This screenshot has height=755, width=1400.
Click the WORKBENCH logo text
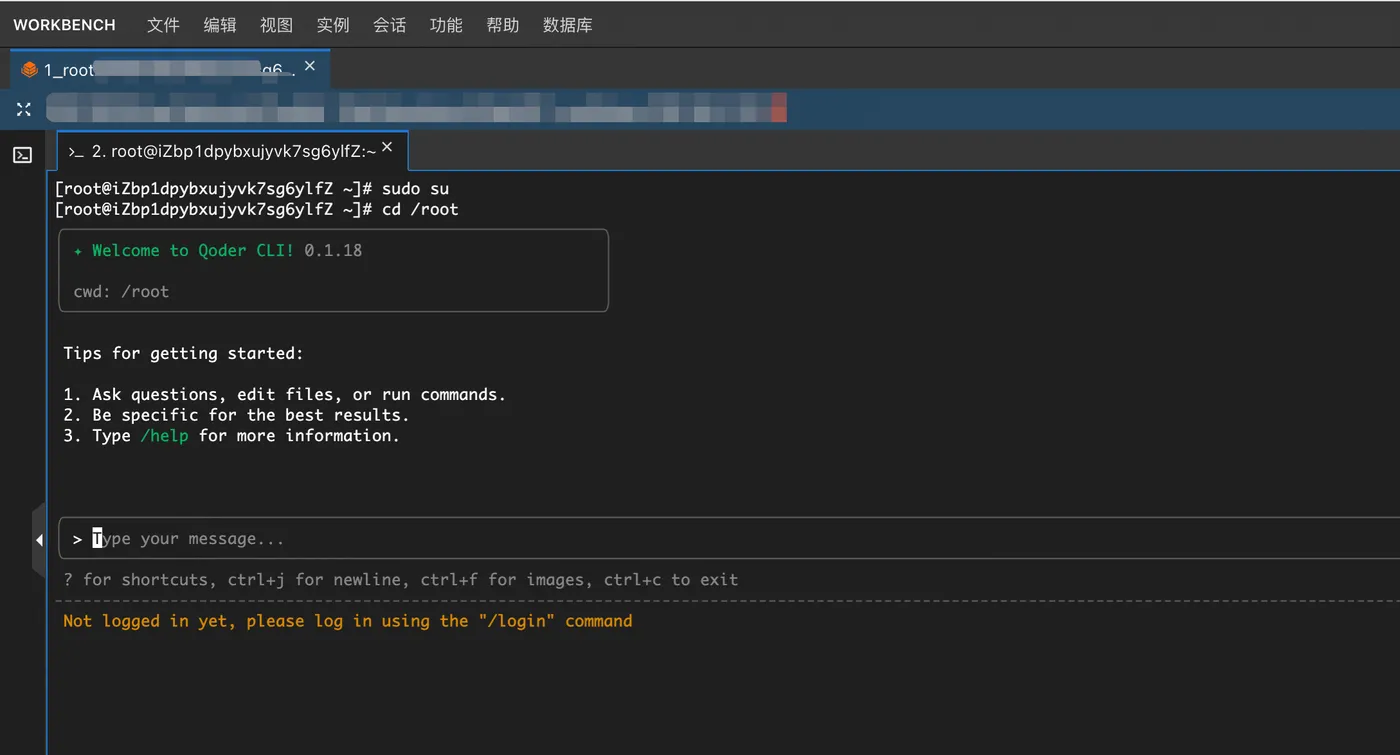coord(64,25)
